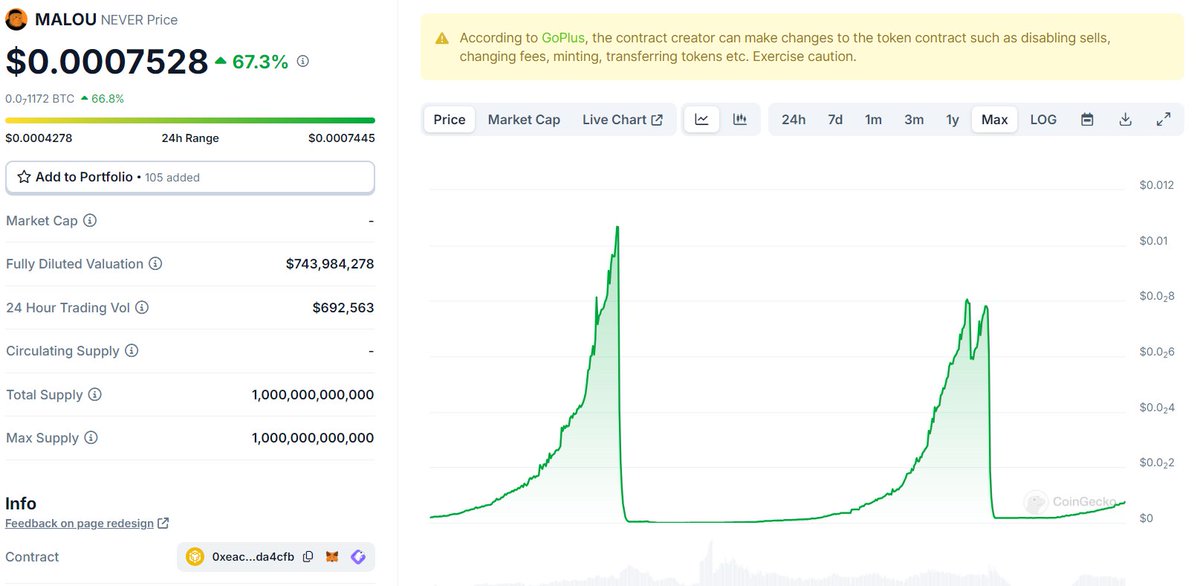The width and height of the screenshot is (1200, 586).
Task: Switch to candlestick chart view icon
Action: coord(740,119)
